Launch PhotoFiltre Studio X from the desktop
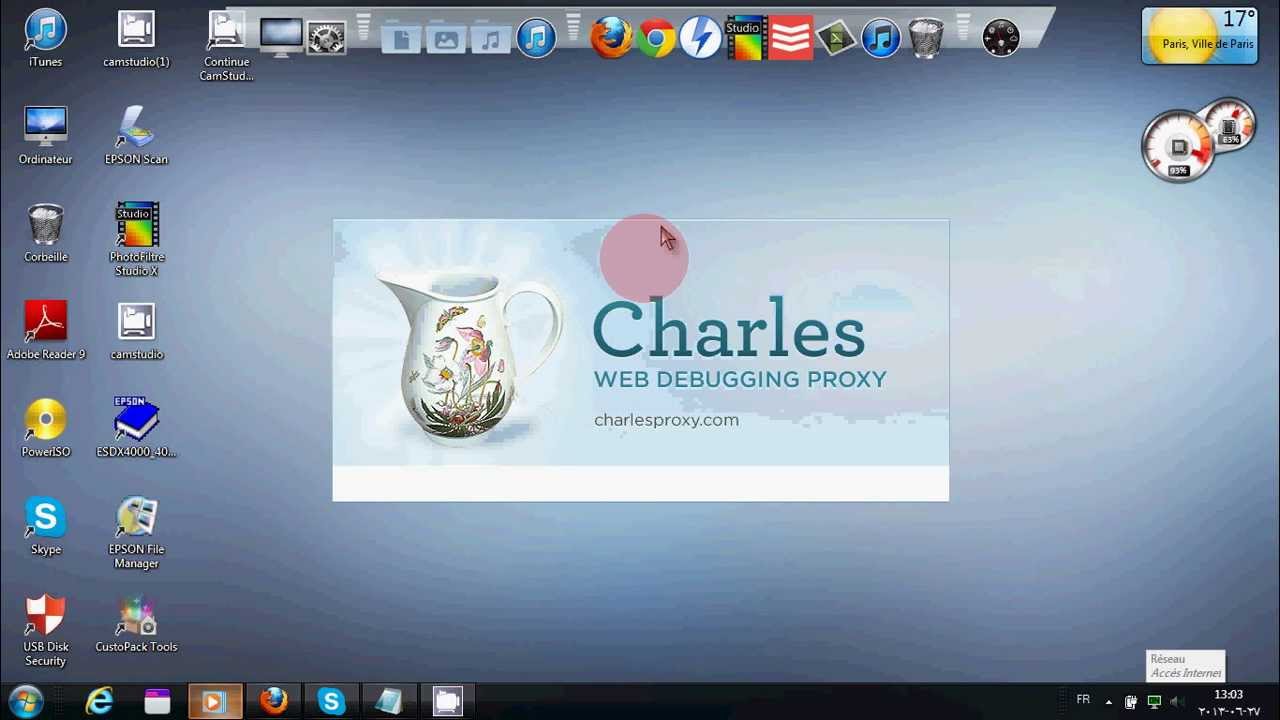This screenshot has width=1280, height=720. click(x=136, y=240)
